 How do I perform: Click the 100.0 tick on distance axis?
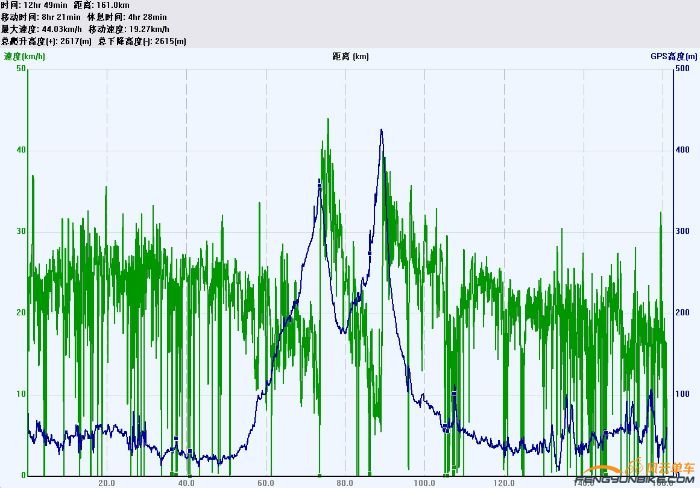424,482
